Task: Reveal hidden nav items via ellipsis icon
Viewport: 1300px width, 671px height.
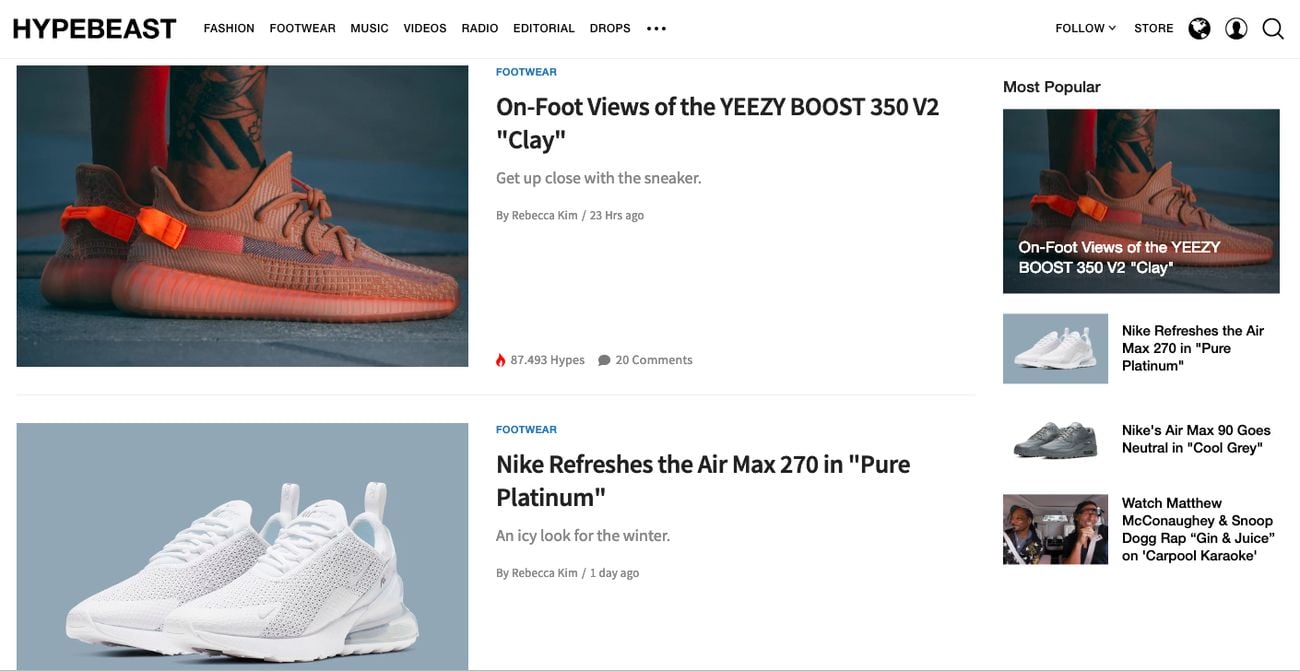Action: (656, 28)
